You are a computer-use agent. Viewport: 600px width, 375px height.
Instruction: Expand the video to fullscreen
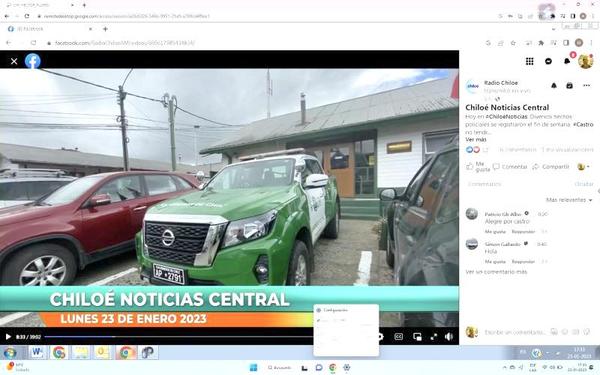(434, 337)
